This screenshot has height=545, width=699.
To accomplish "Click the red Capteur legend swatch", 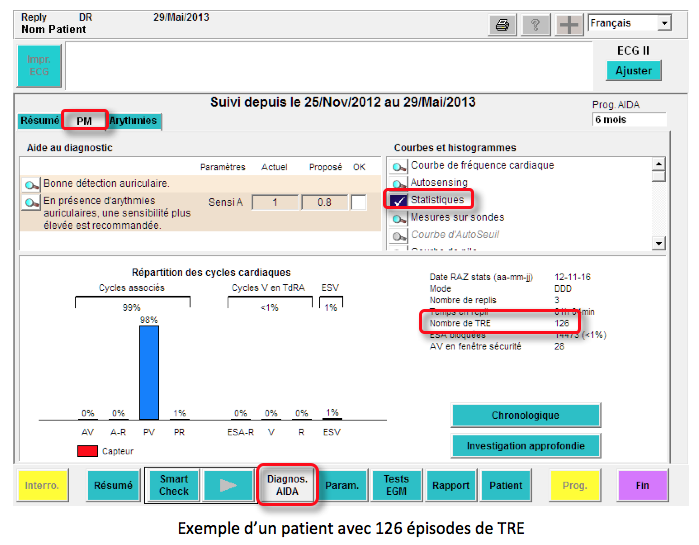I will 87,451.
